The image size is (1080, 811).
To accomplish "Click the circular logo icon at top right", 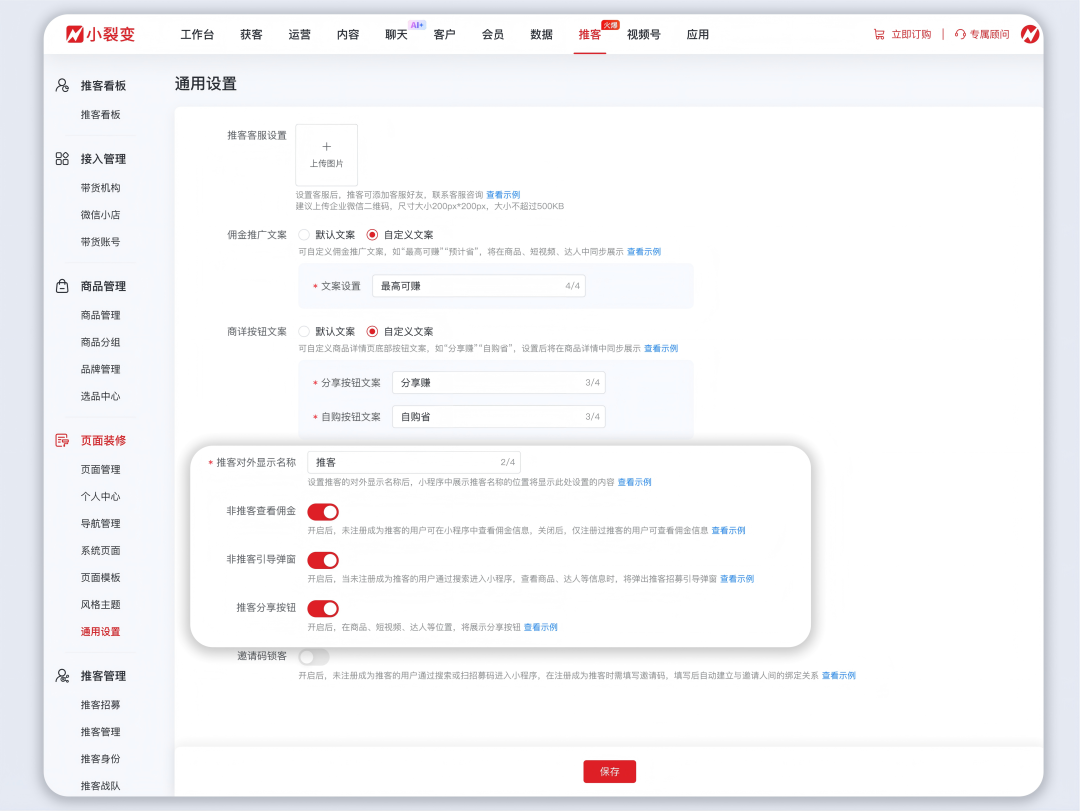I will 1030,33.
